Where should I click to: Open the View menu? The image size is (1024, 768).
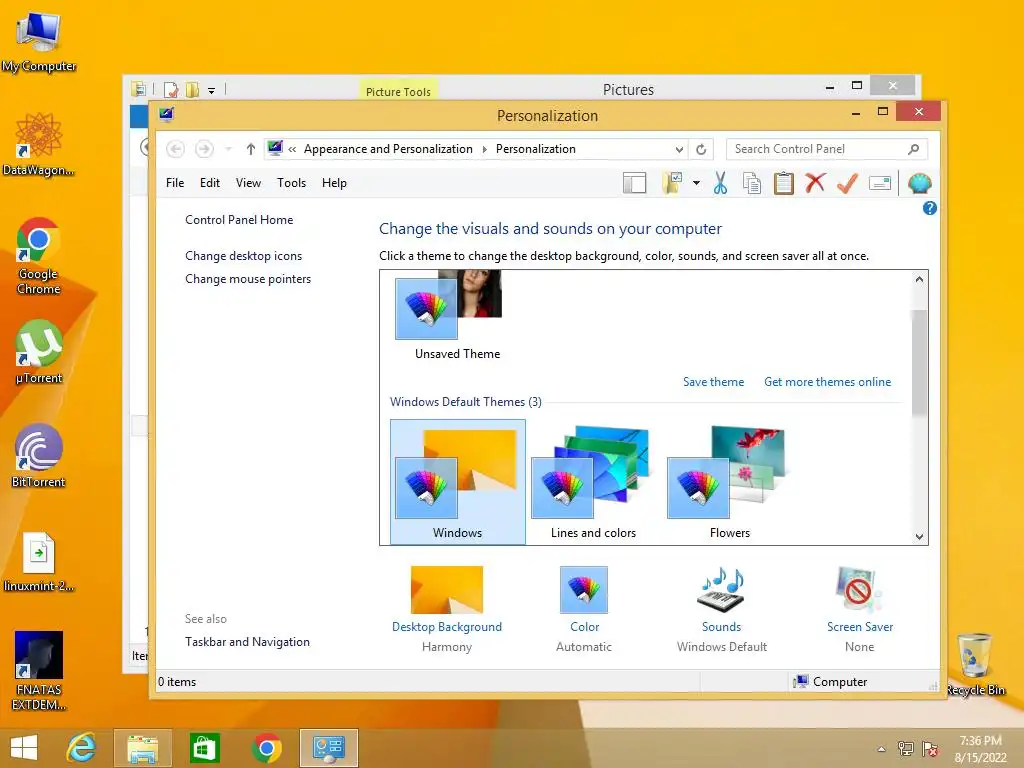point(248,183)
